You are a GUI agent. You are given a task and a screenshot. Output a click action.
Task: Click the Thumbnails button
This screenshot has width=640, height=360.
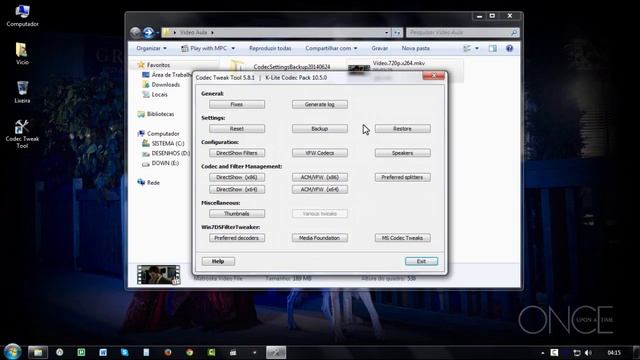click(237, 213)
